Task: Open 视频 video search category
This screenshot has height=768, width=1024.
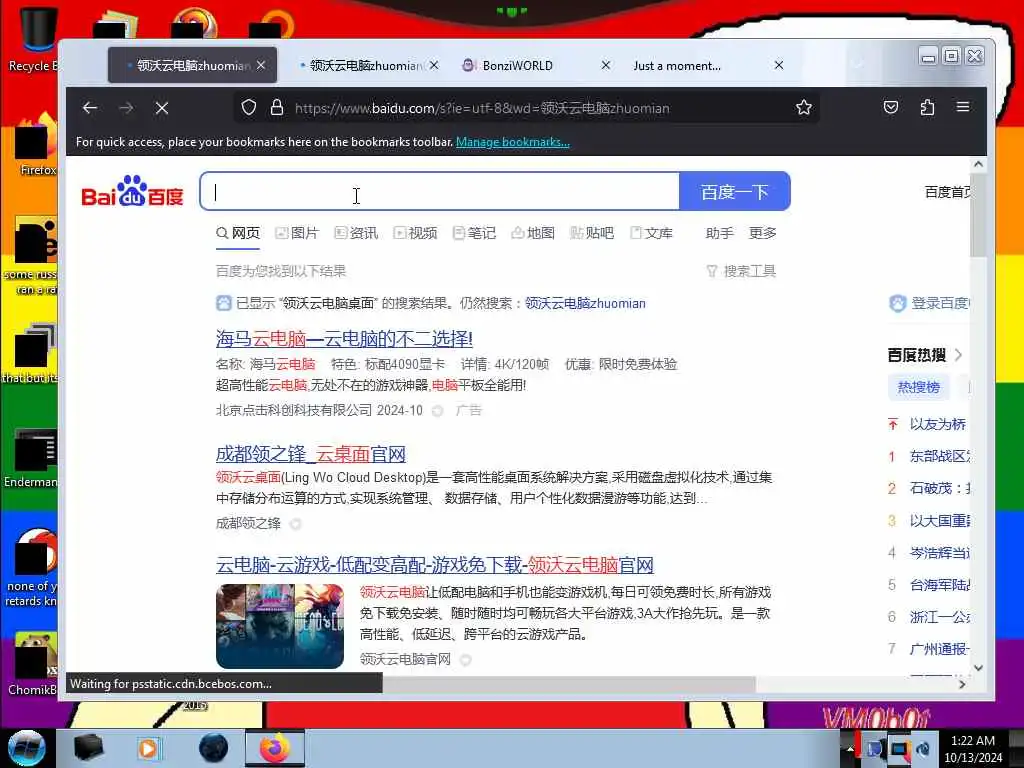Action: [415, 233]
